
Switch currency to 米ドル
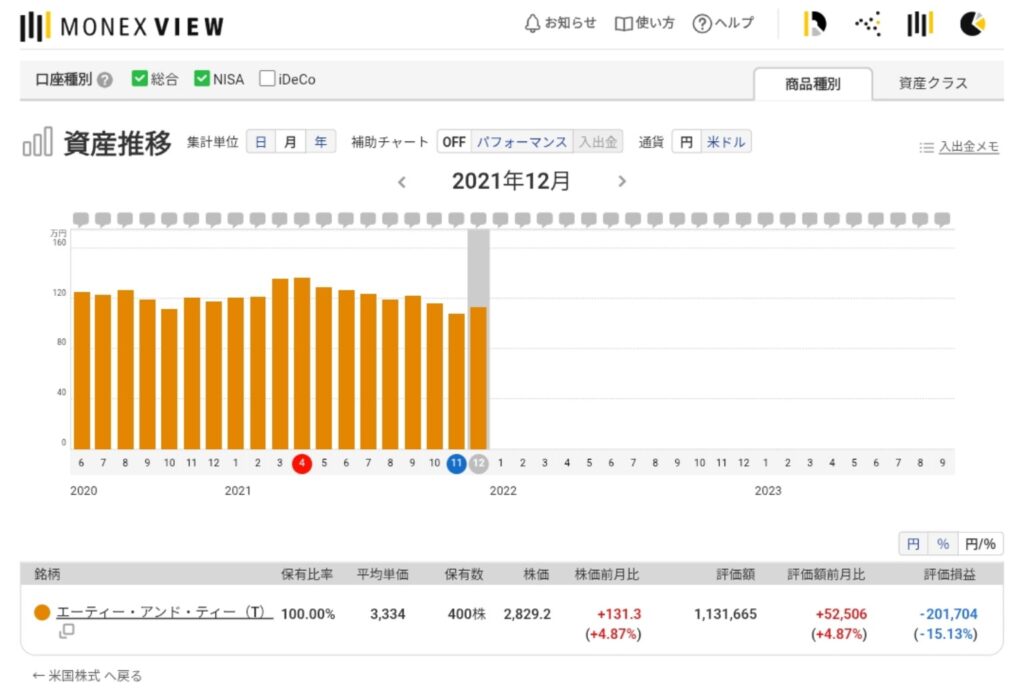726,142
